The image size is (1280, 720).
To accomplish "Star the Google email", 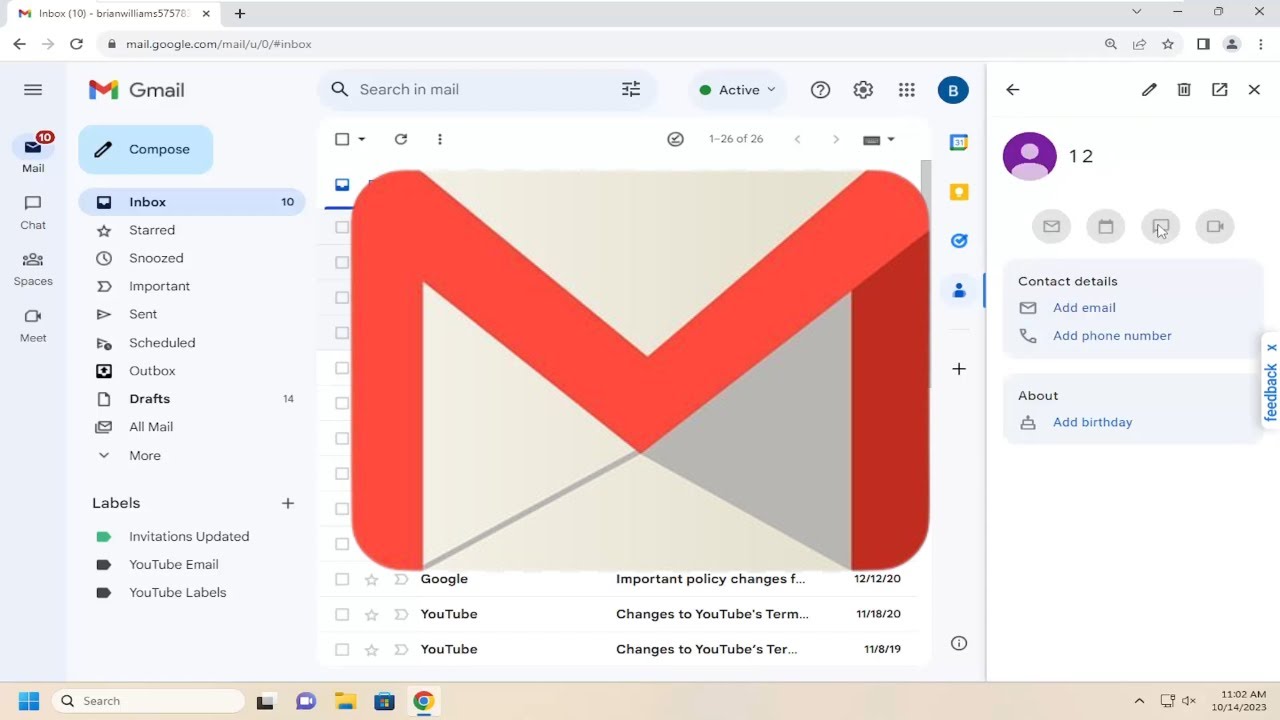I will click(x=372, y=579).
